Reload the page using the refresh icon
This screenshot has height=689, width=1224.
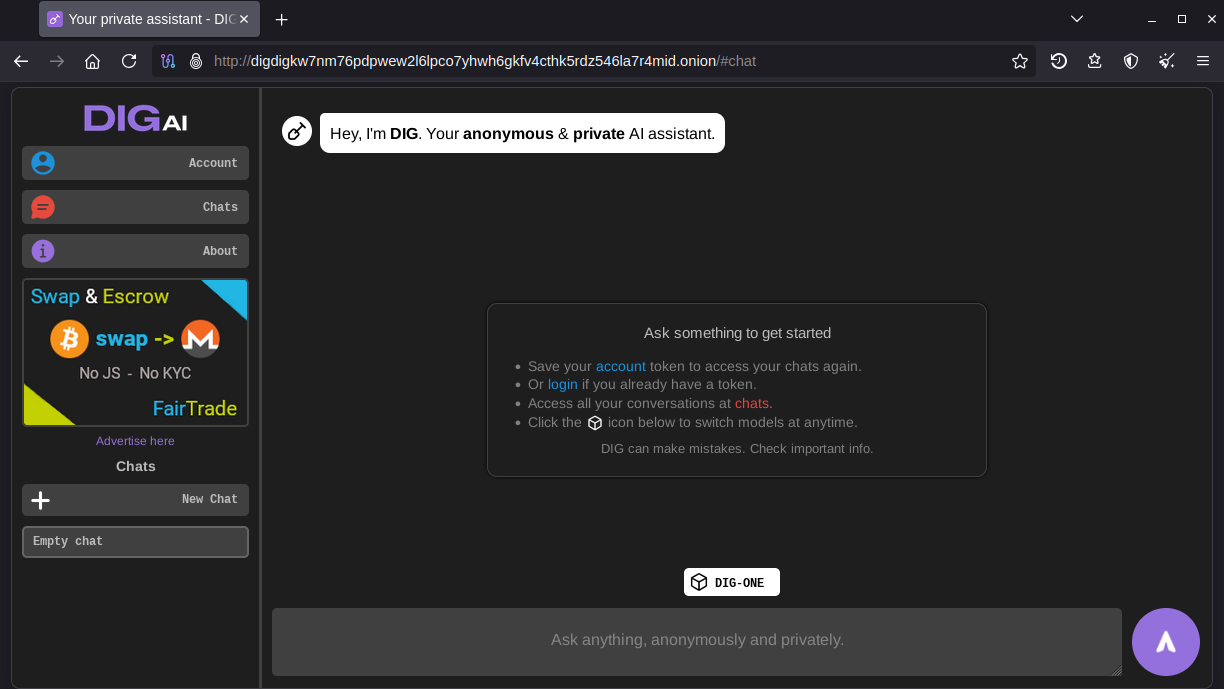pos(129,61)
